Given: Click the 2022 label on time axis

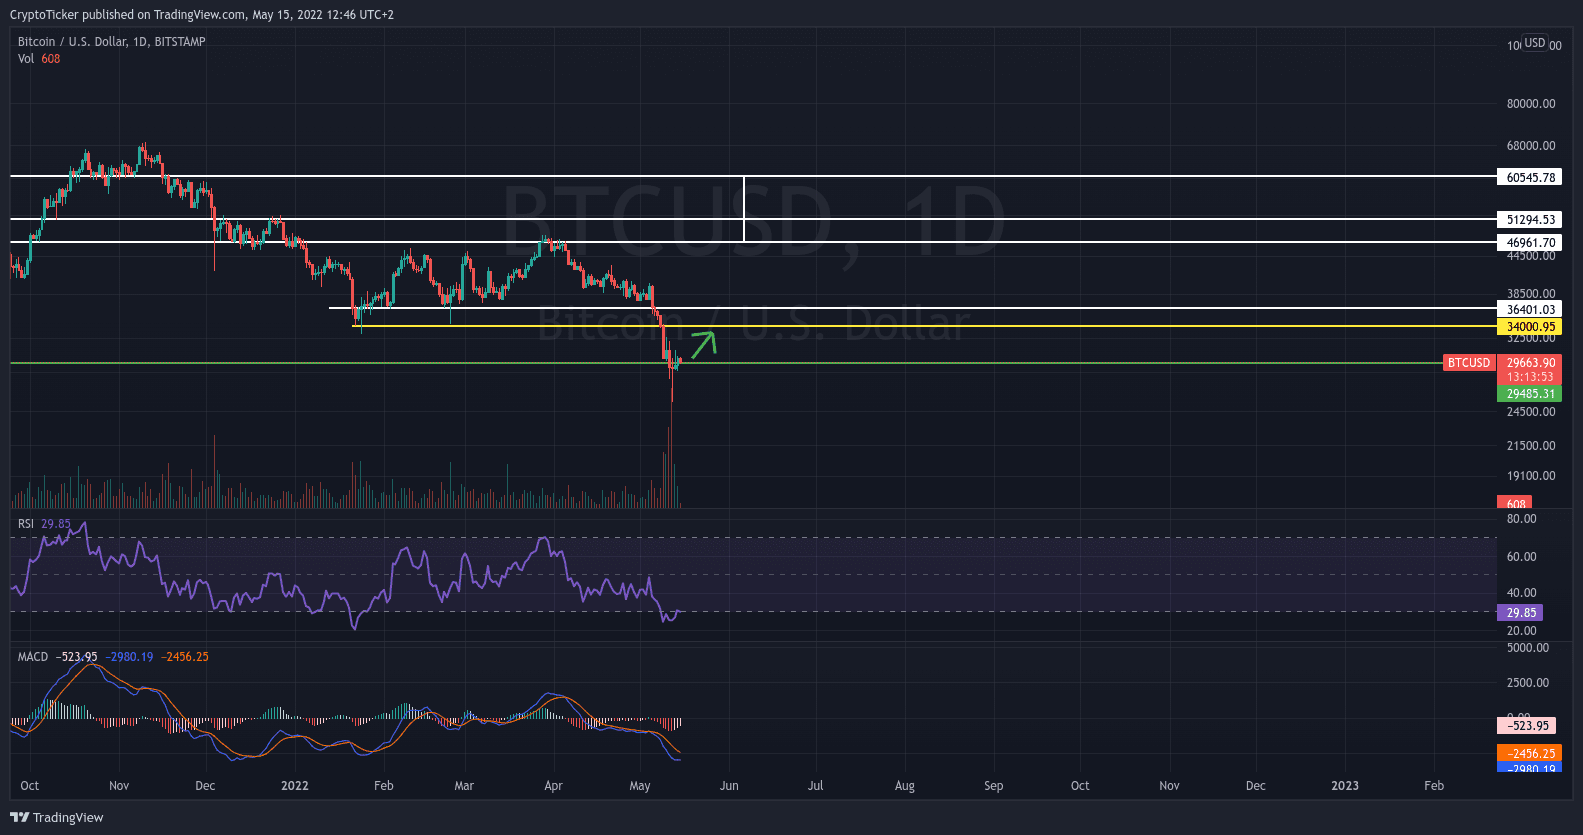Looking at the screenshot, I should click(295, 786).
